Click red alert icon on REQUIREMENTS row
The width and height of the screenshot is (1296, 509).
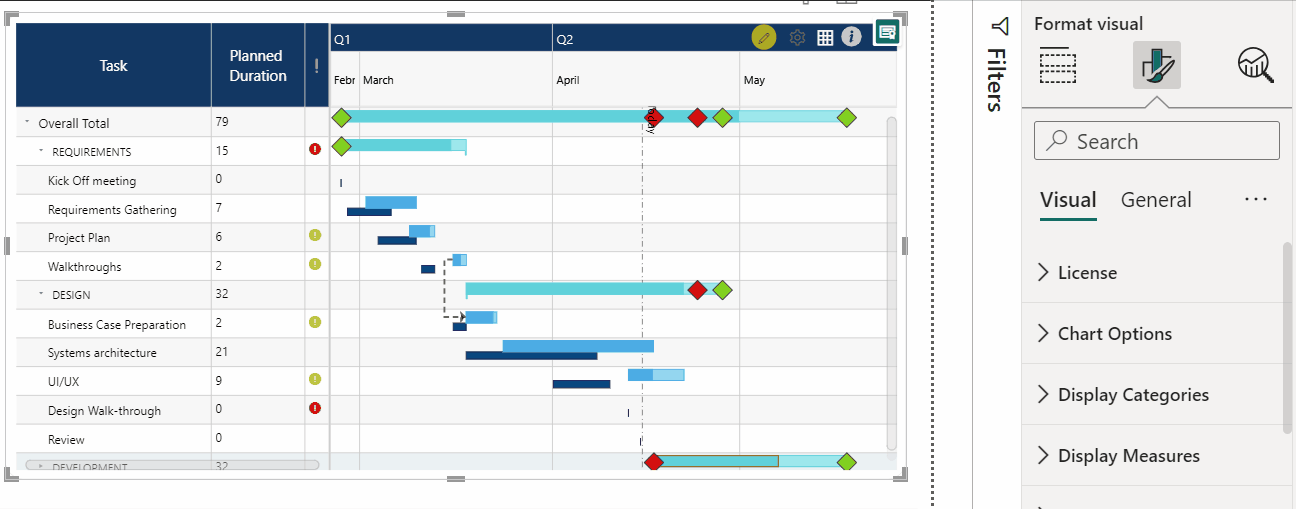315,149
